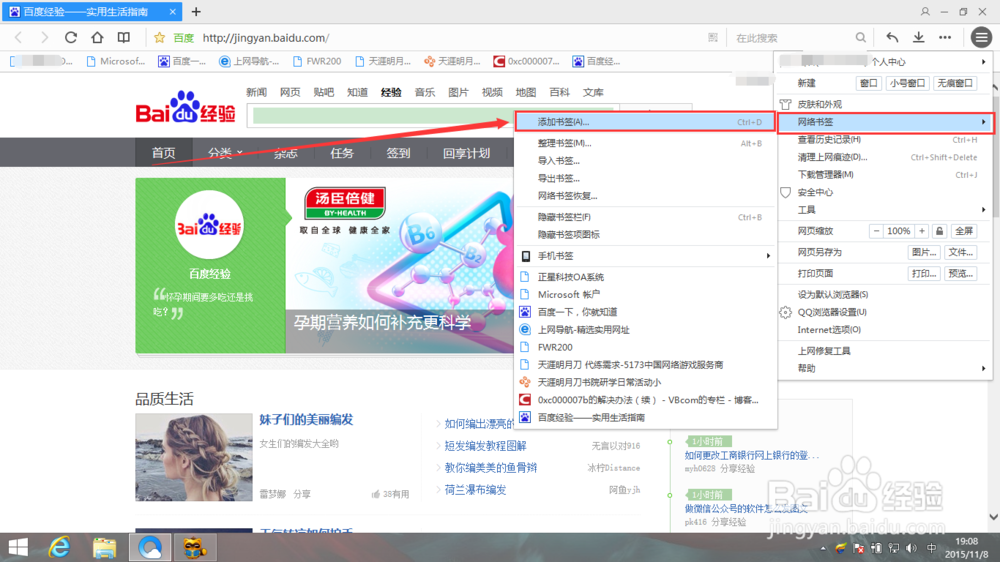Click the star bookmark icon in address bar
This screenshot has width=1000, height=562.
159,38
